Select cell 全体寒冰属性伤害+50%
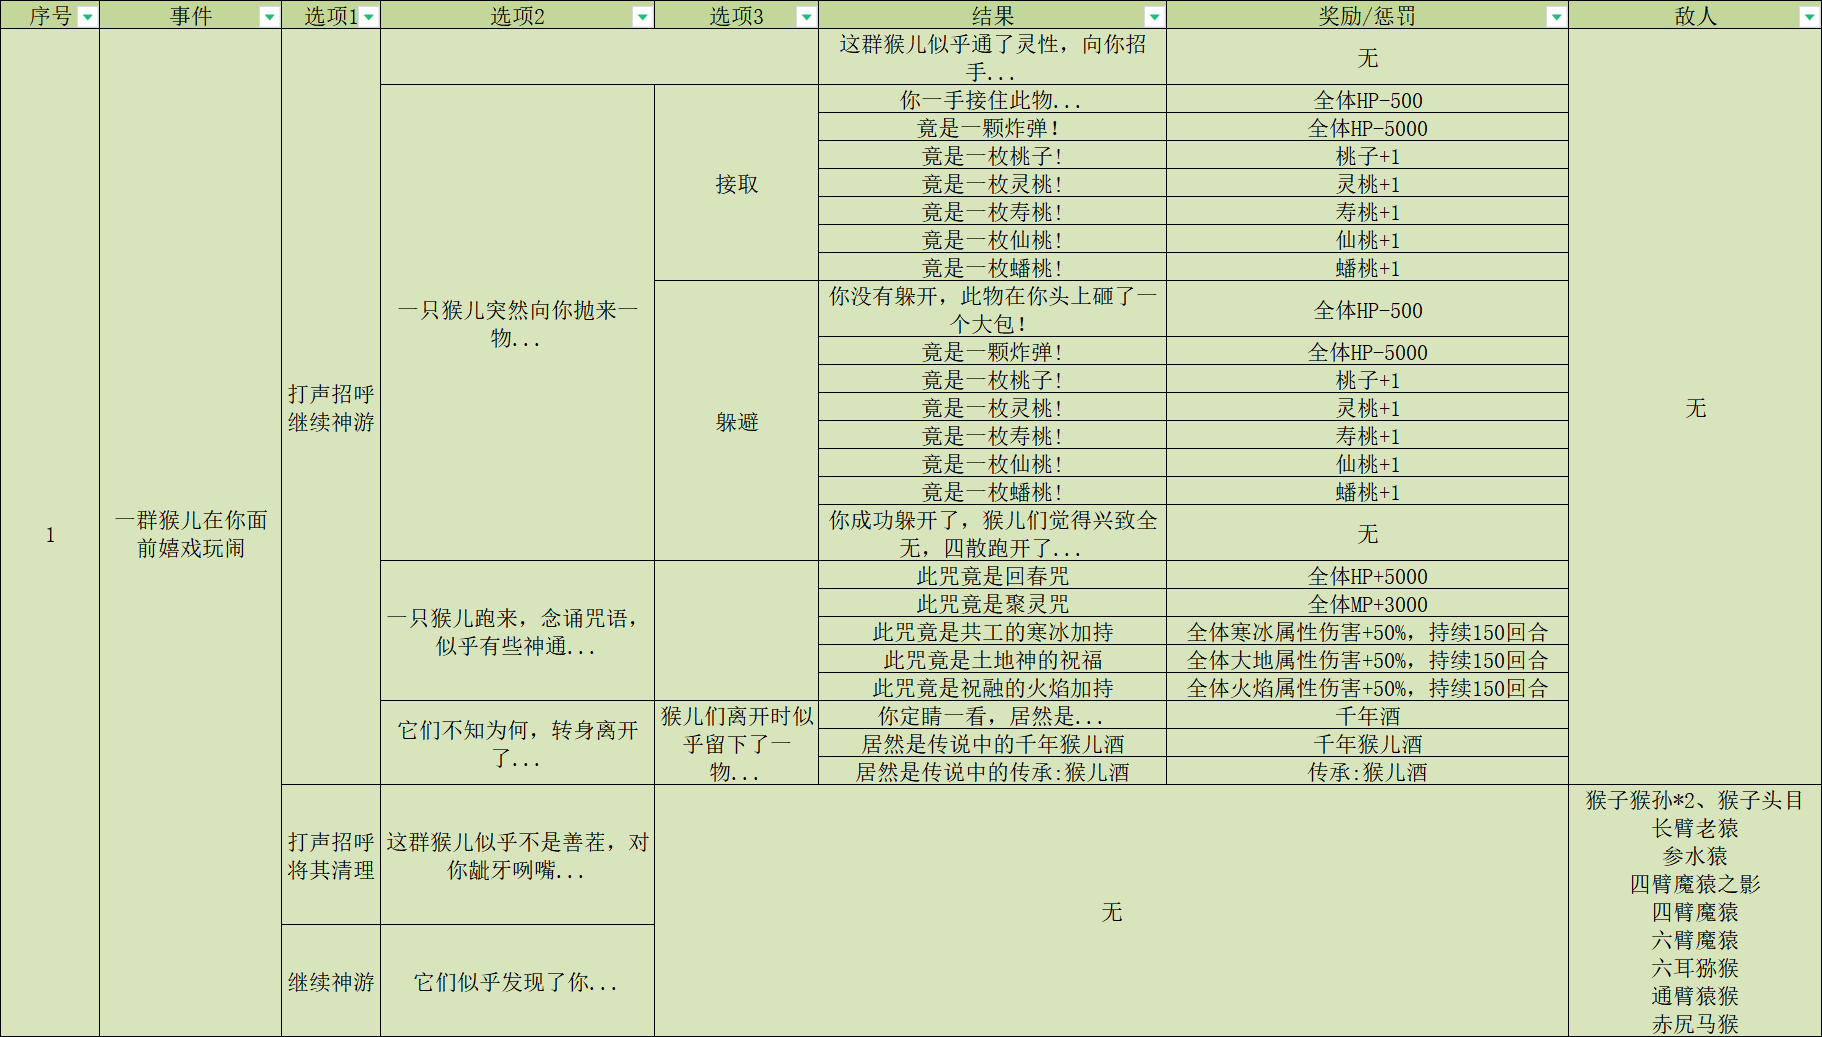 pyautogui.click(x=1367, y=631)
